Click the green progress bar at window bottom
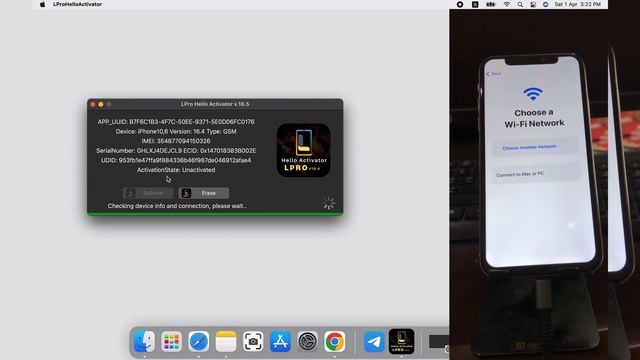Image resolution: width=640 pixels, height=360 pixels. pos(215,214)
